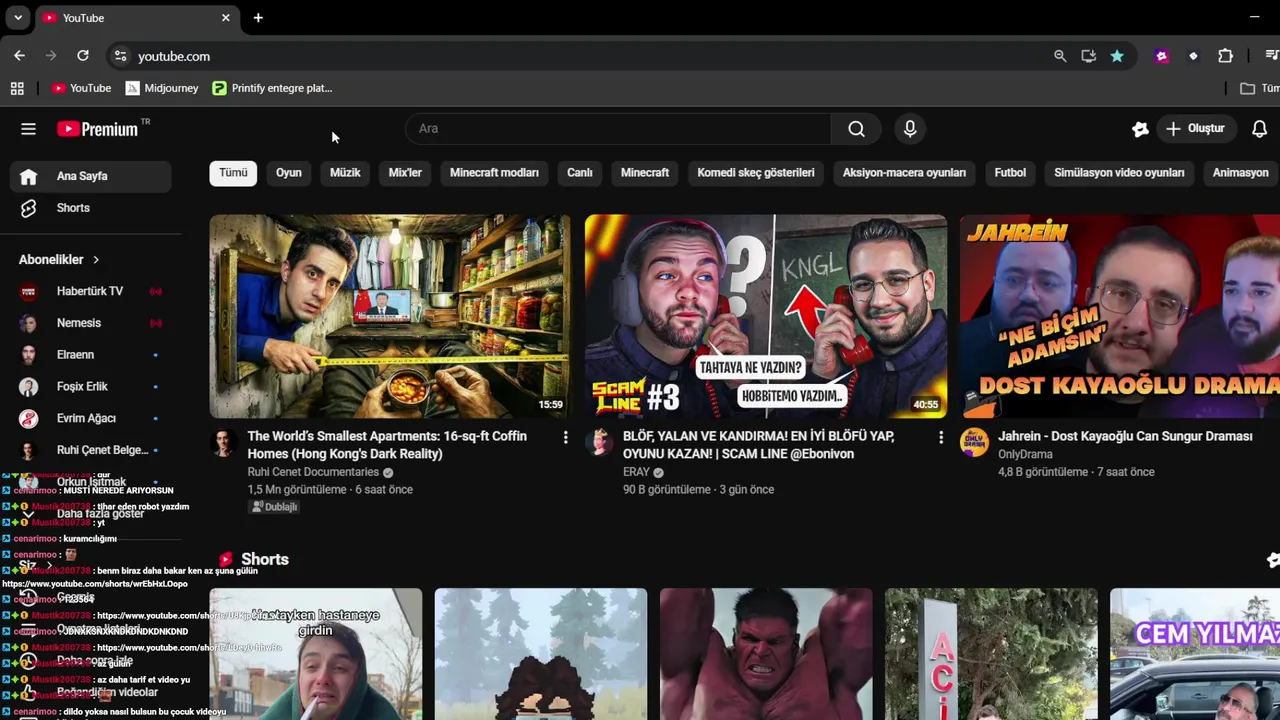Open SCAM LINE #3 video thumbnail

point(766,316)
